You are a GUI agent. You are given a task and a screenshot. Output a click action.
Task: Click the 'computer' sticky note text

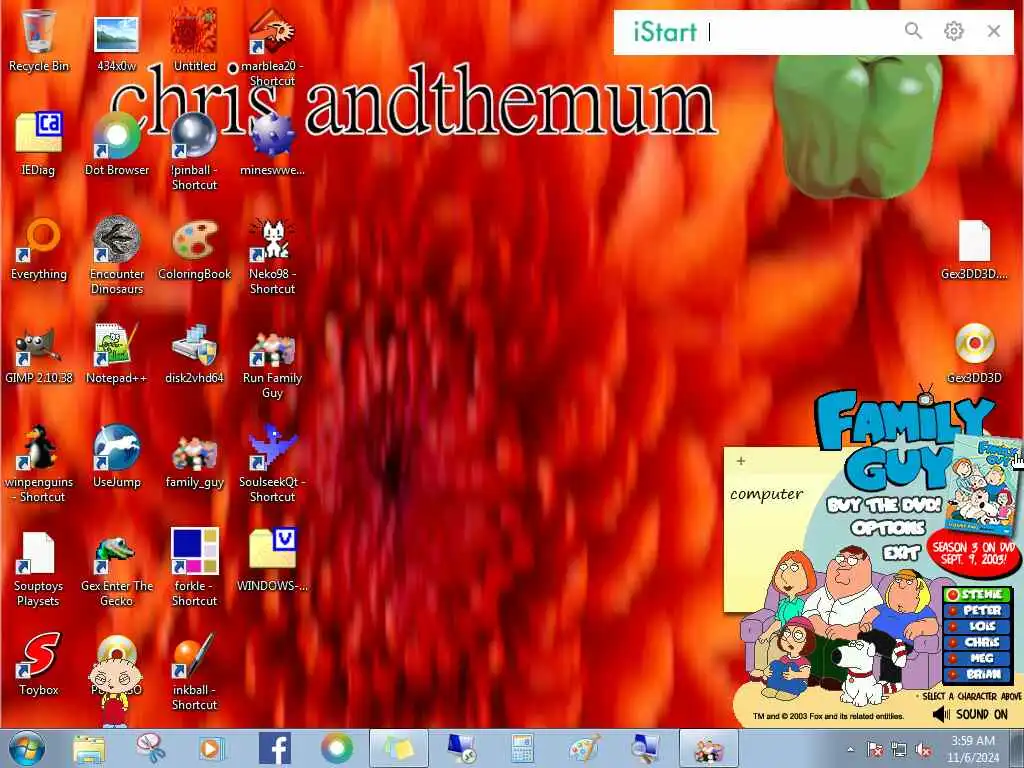[767, 494]
